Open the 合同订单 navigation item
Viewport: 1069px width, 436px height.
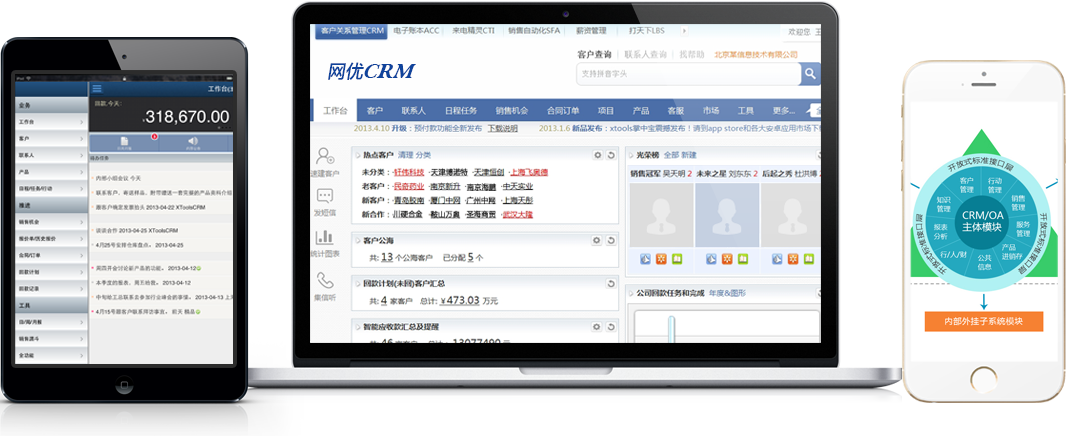[x=563, y=110]
